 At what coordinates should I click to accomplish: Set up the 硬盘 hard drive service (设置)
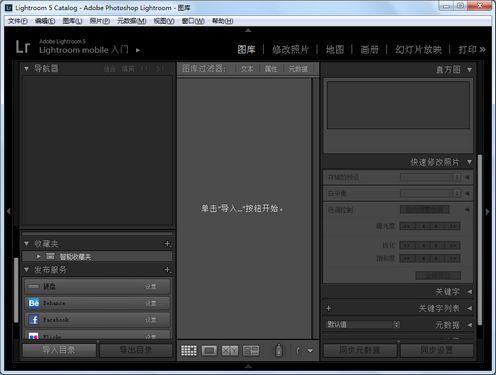151,287
